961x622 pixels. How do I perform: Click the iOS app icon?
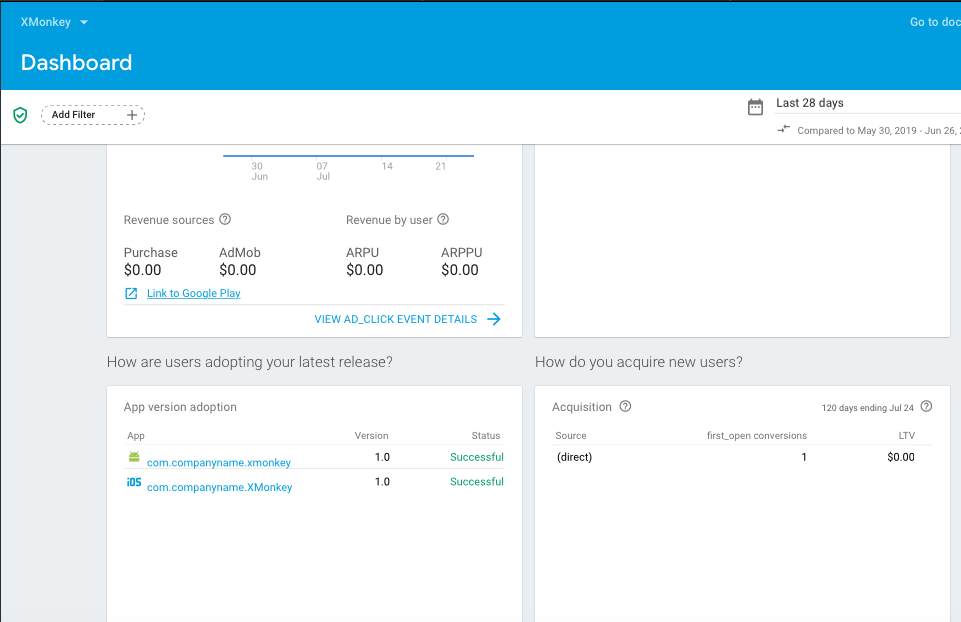134,482
